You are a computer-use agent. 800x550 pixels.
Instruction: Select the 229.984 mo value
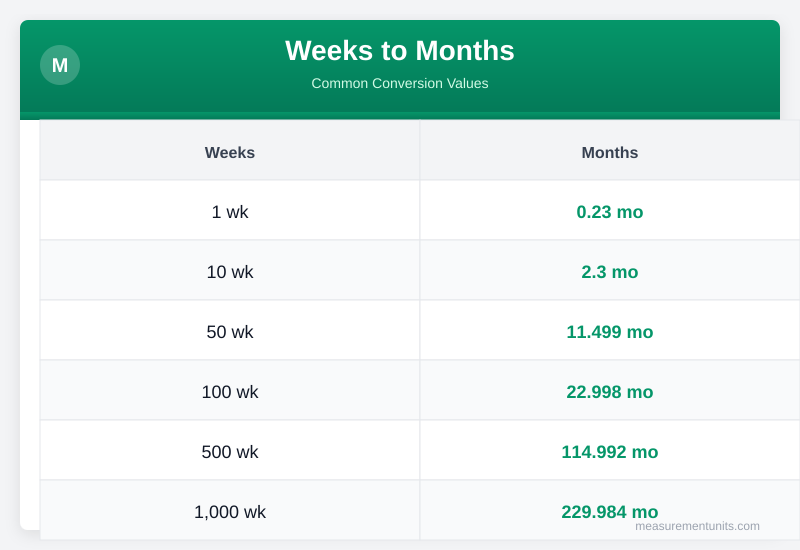point(610,512)
